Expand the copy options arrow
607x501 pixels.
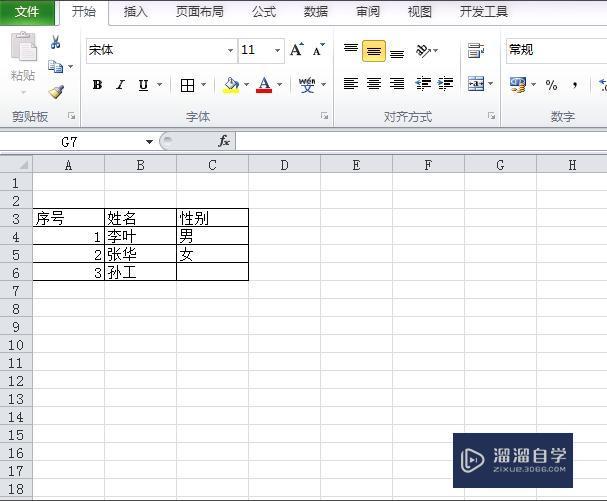[70, 67]
